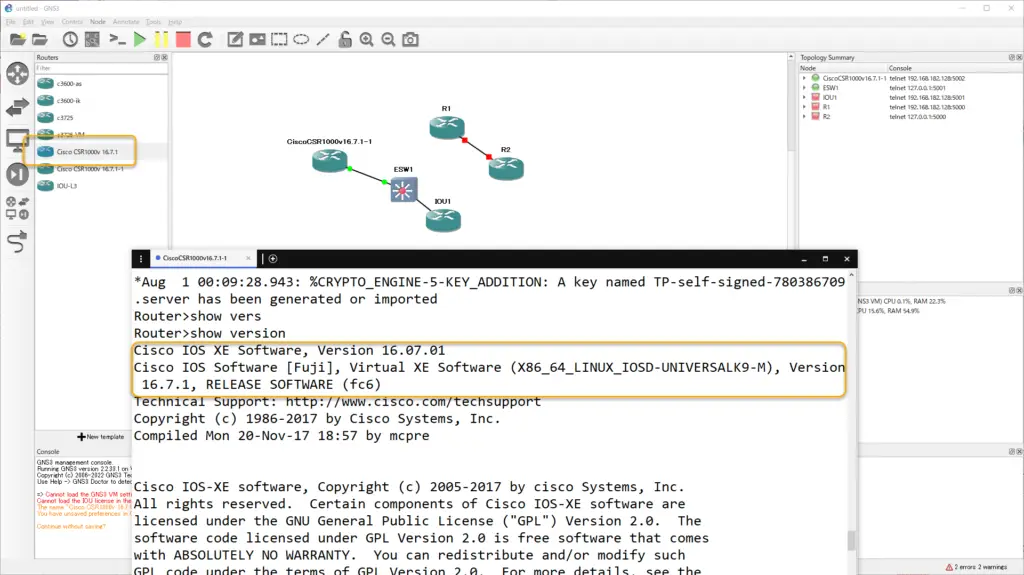This screenshot has width=1024, height=575.
Task: Open the Annotate menu
Action: coord(126,22)
